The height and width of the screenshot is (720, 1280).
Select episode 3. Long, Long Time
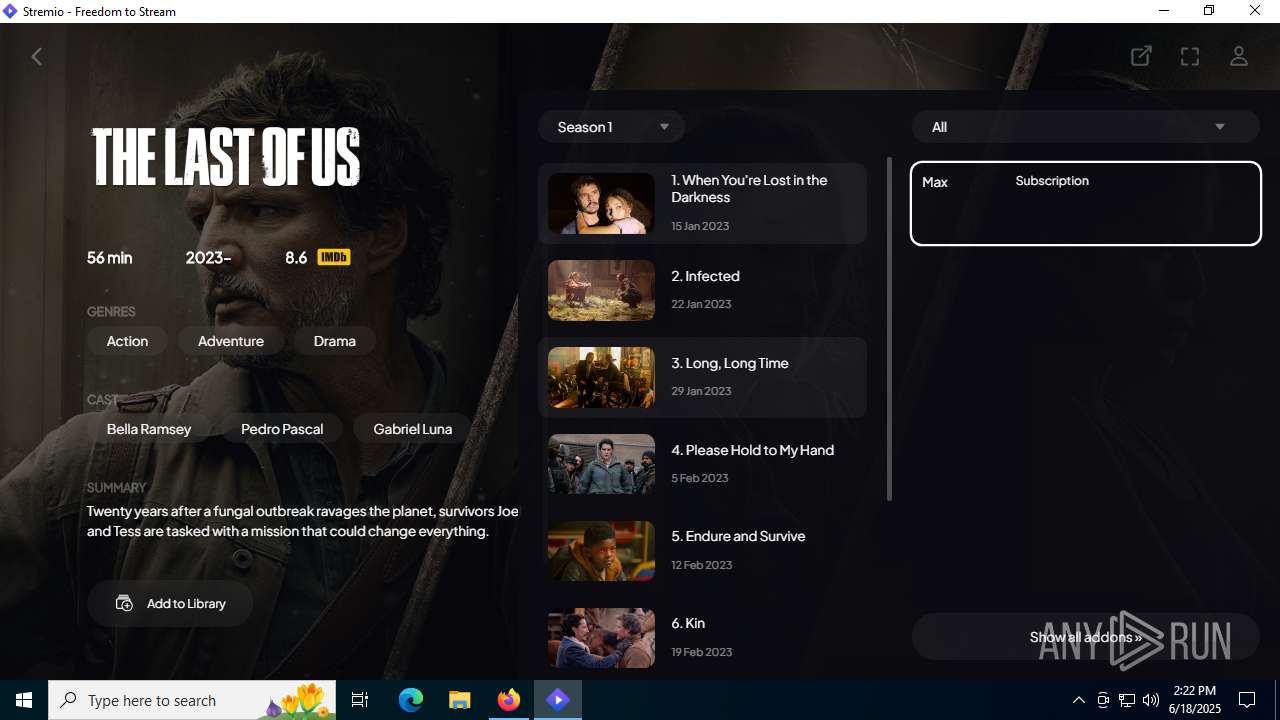click(x=702, y=377)
